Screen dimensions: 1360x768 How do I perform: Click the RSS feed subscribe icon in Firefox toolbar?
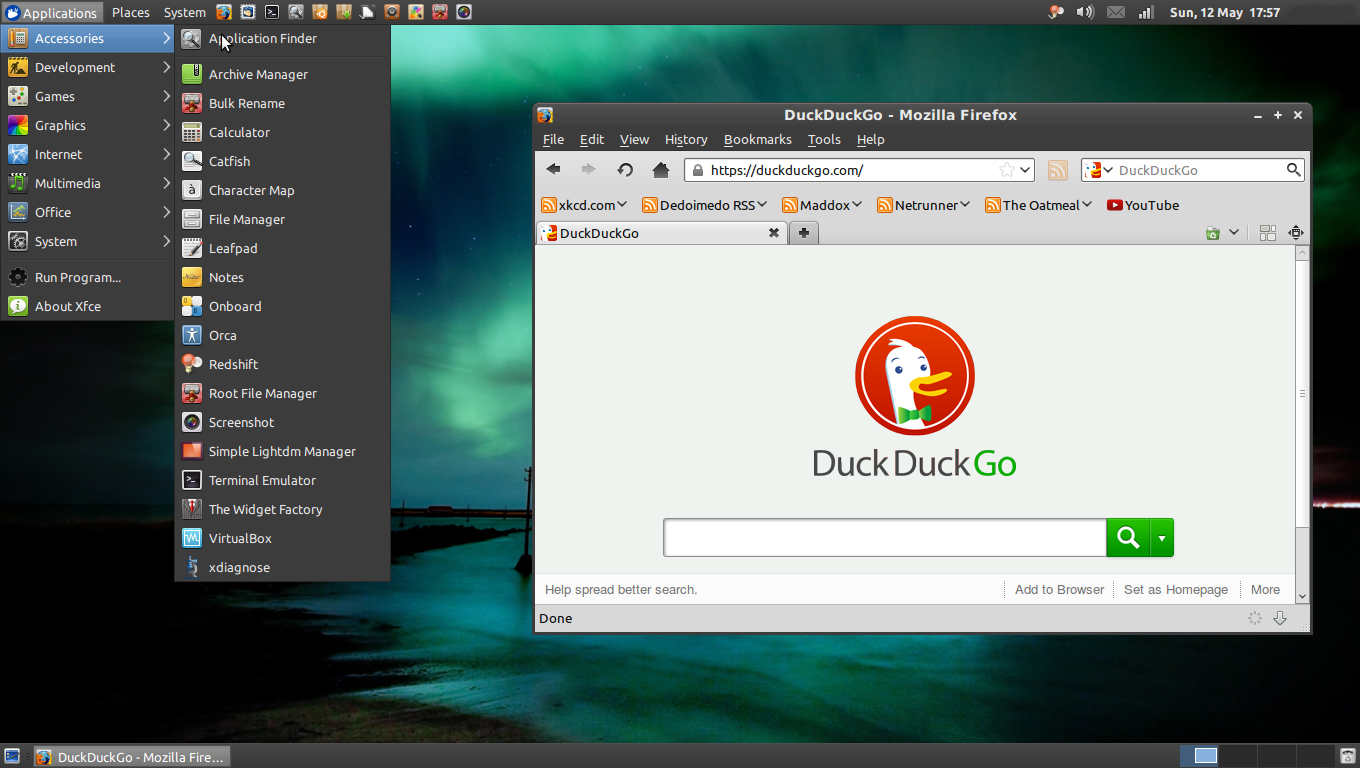pos(1057,170)
